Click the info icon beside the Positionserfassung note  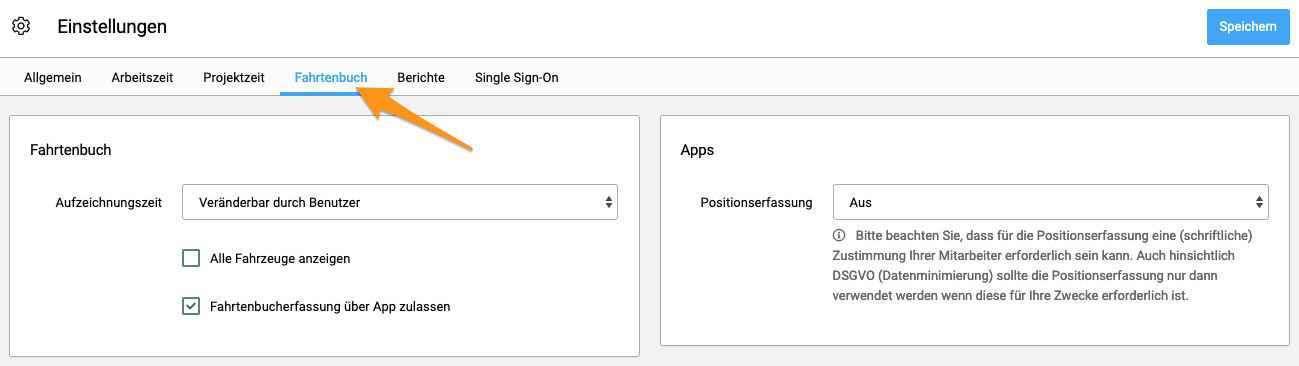pyautogui.click(x=838, y=236)
